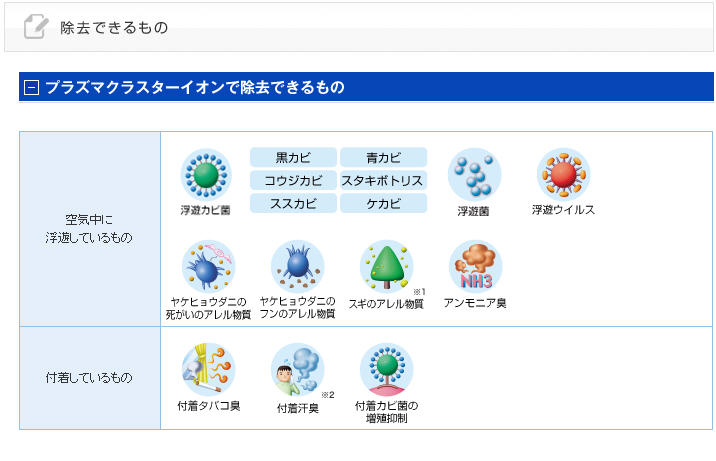The image size is (716, 461).
Task: Click the 青カビ label
Action: click(384, 157)
